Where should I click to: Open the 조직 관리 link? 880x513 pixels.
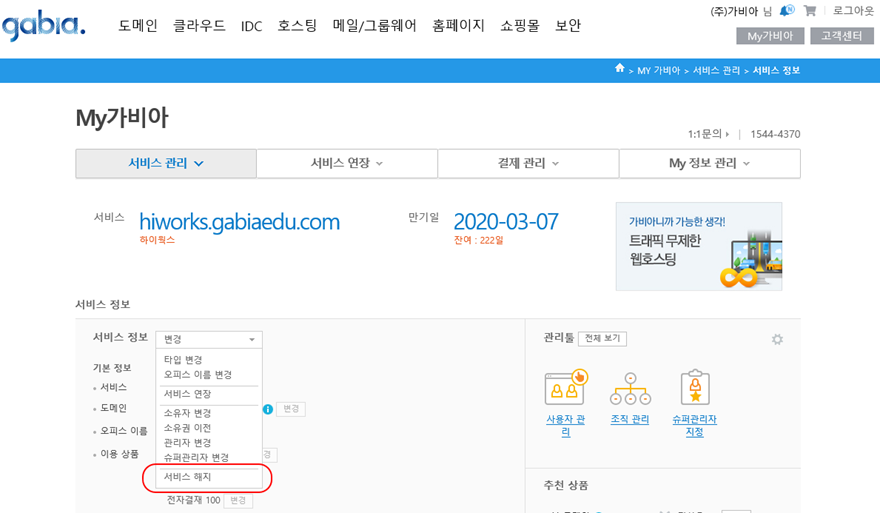pyautogui.click(x=630, y=419)
